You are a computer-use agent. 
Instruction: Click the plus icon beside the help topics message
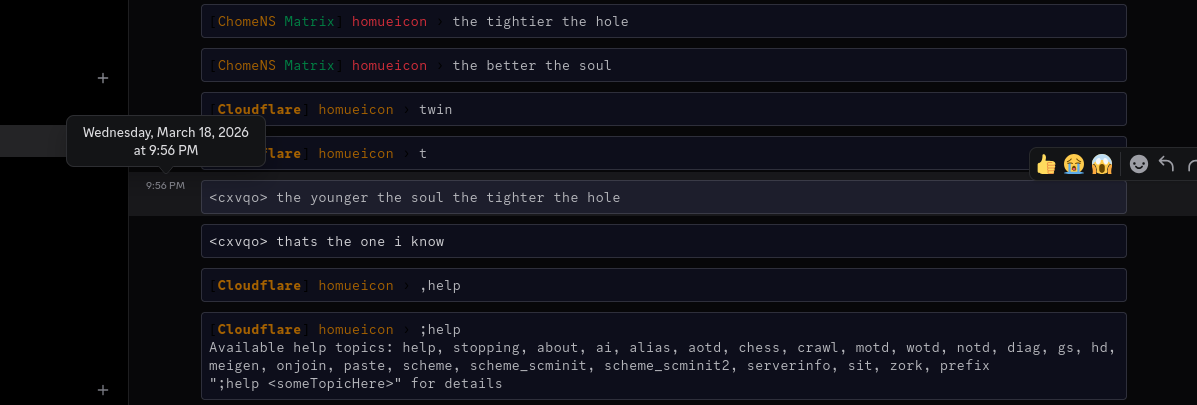(x=103, y=390)
